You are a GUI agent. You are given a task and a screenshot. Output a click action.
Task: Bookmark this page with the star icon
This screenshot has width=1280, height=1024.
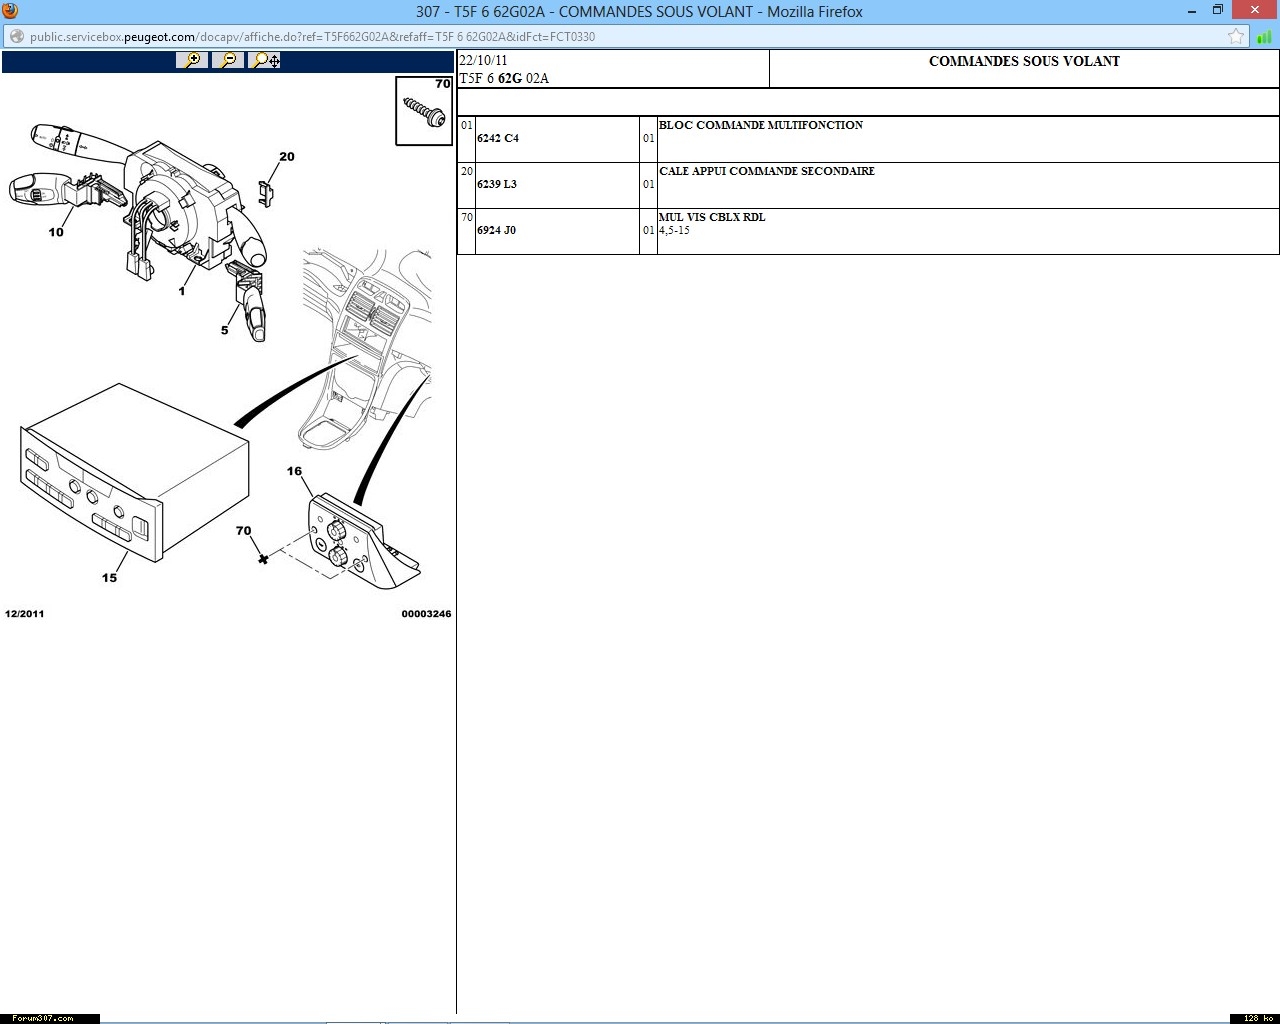pyautogui.click(x=1236, y=37)
